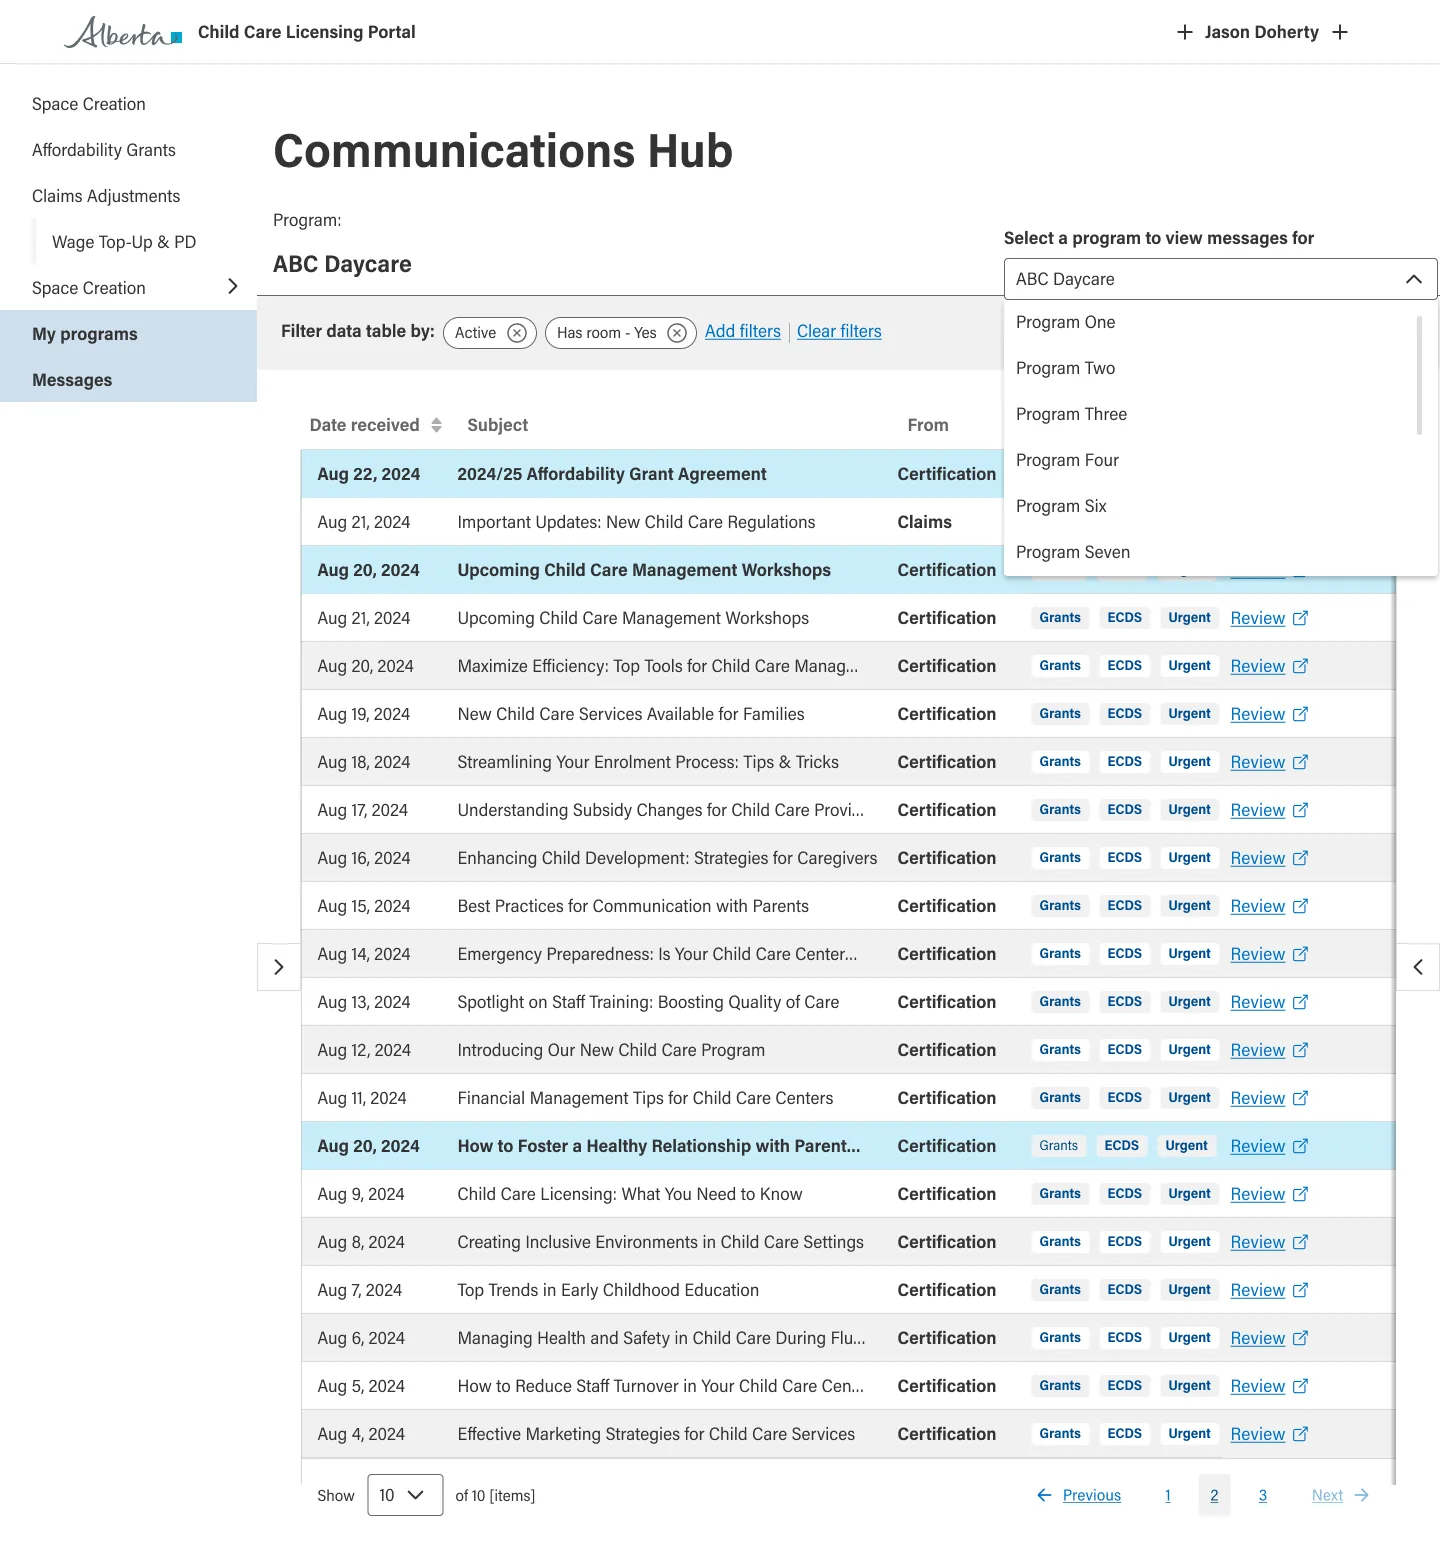Viewport: 1440px width, 1564px height.
Task: Go to page 1 of results
Action: click(1167, 1495)
